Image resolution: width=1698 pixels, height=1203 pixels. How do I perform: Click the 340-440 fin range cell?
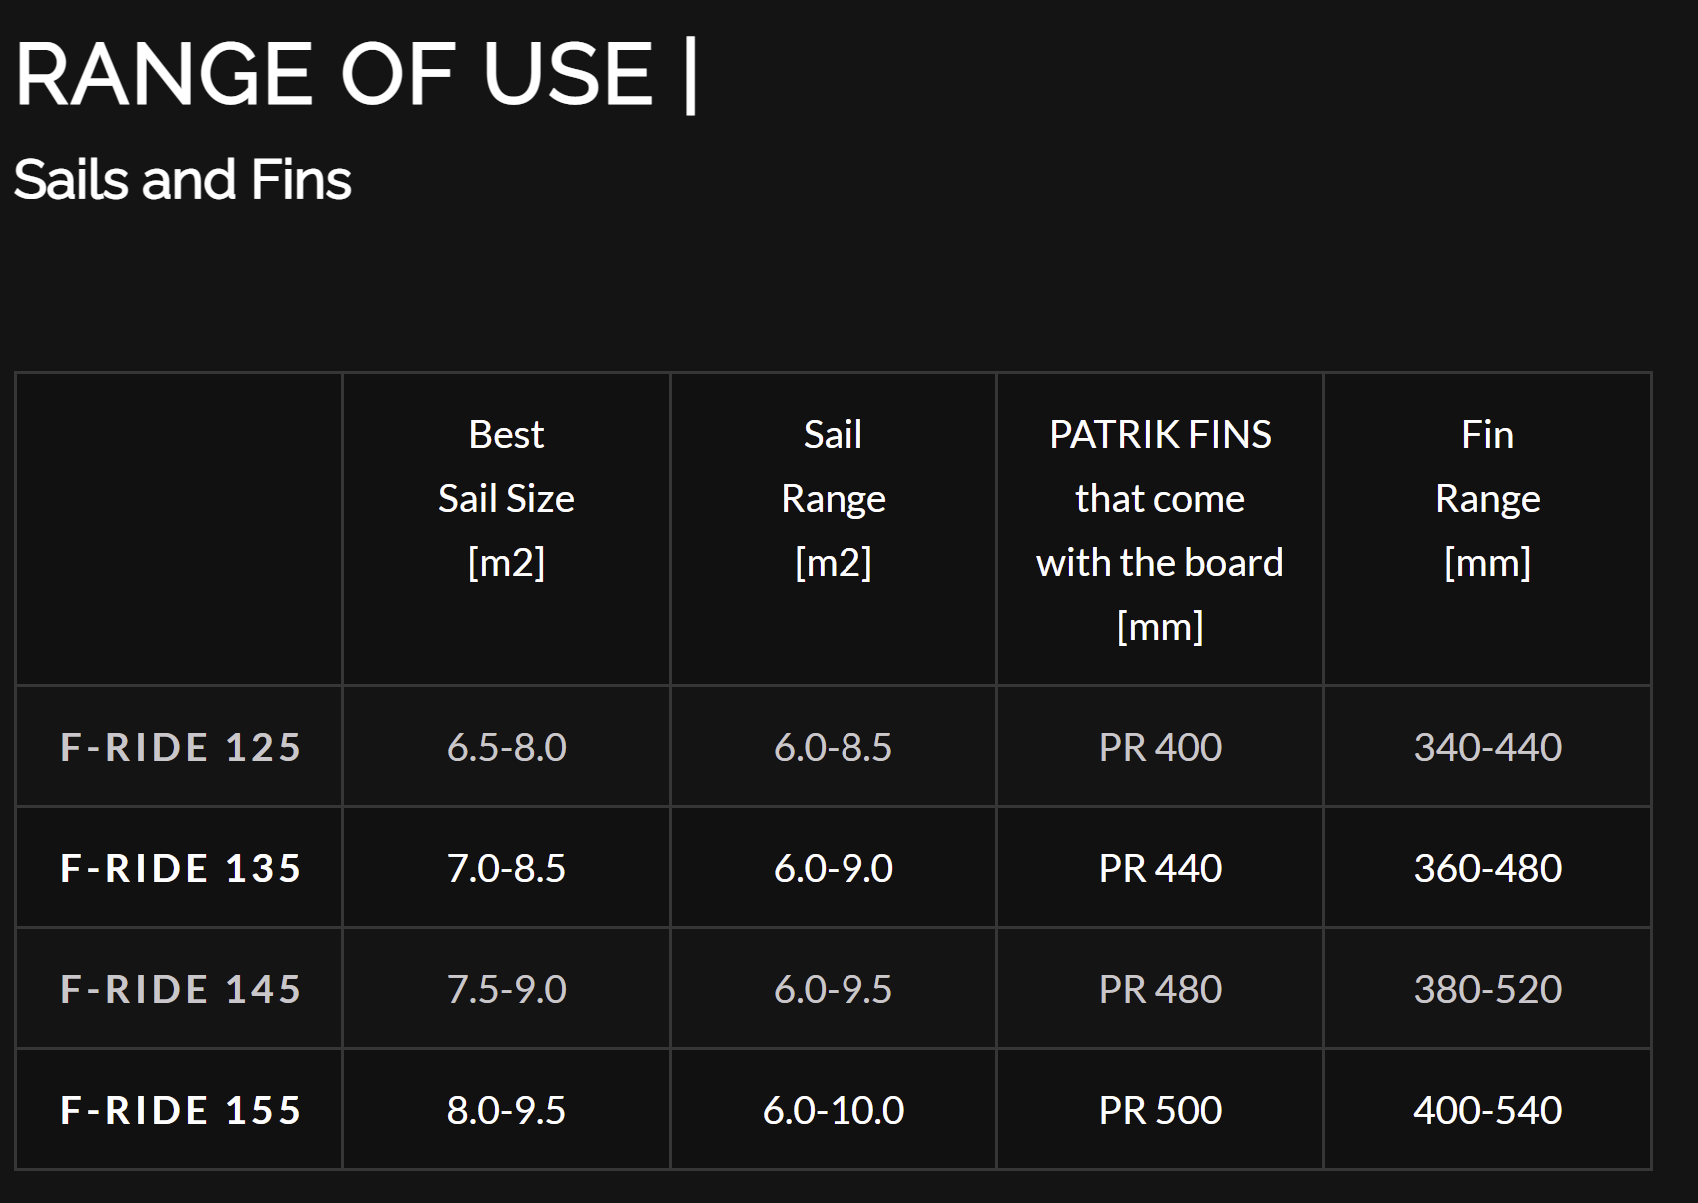point(1487,747)
